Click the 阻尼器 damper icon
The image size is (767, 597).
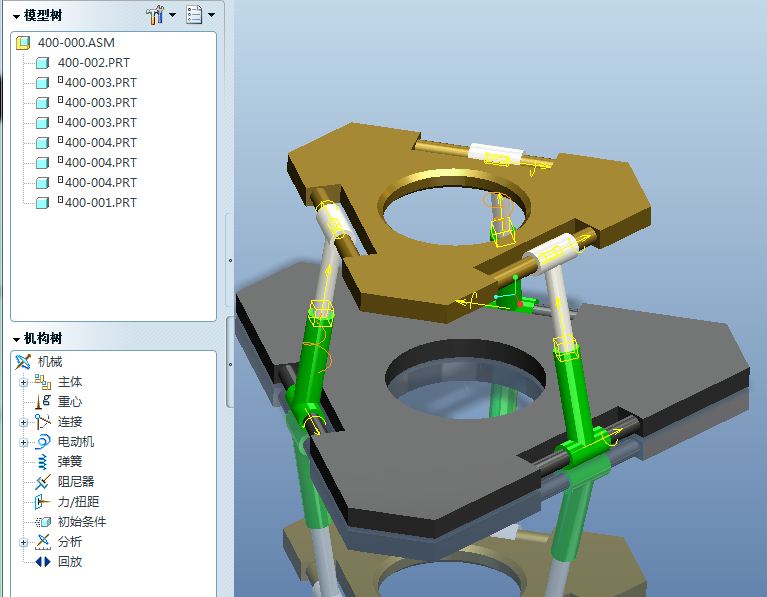43,482
